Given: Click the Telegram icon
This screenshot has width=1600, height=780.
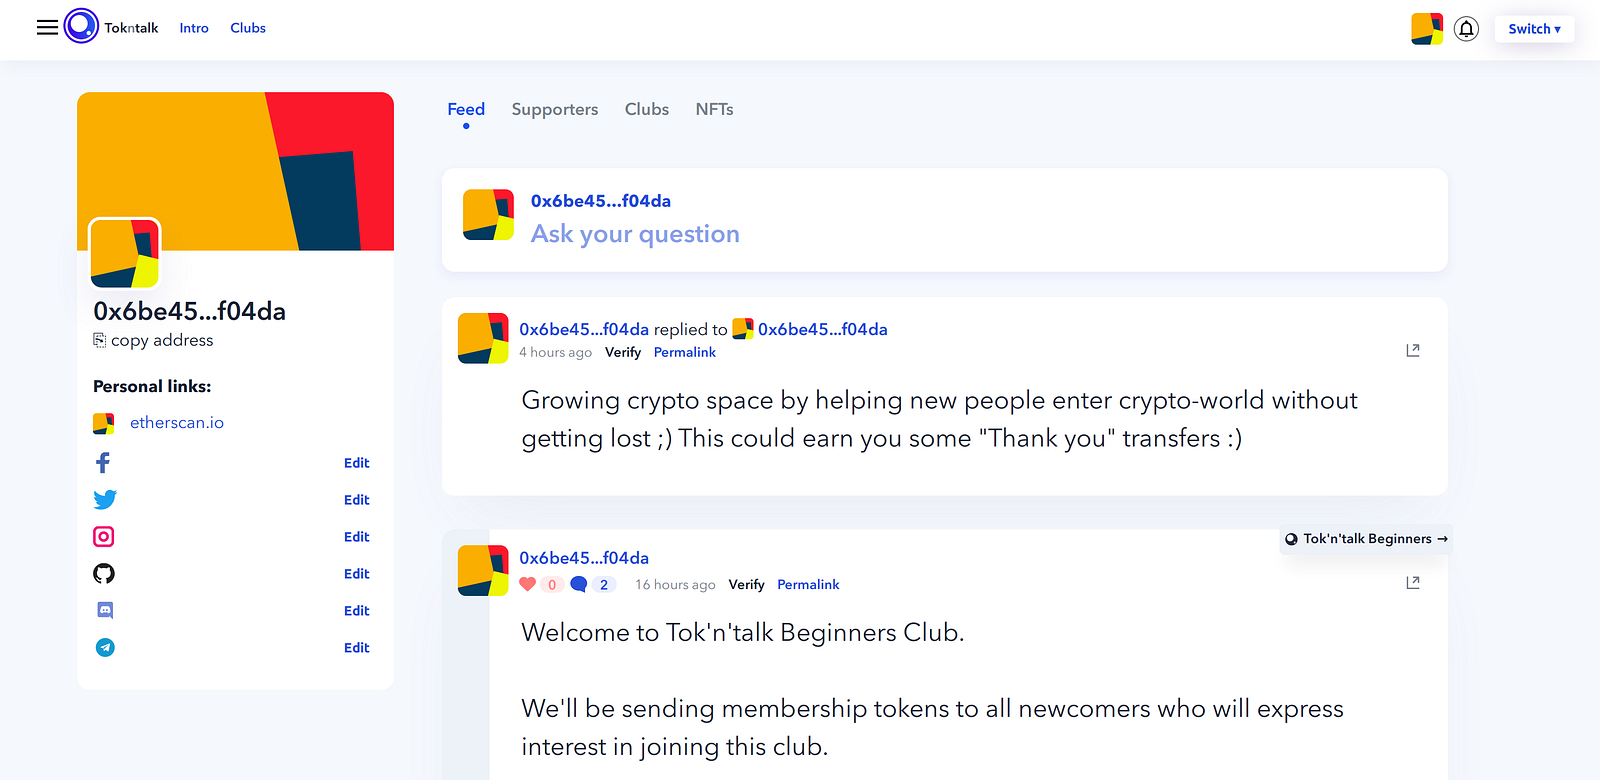Looking at the screenshot, I should [105, 648].
